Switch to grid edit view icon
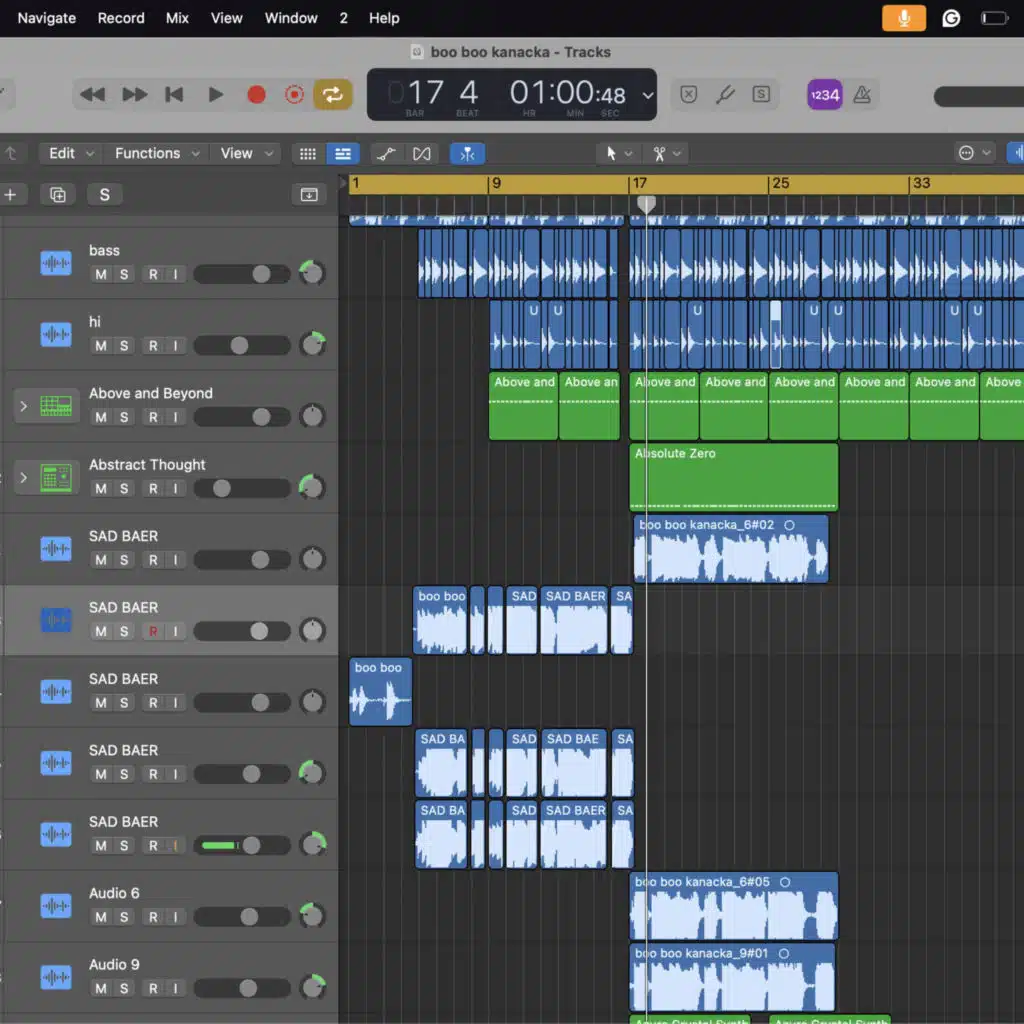The width and height of the screenshot is (1024, 1024). click(308, 153)
